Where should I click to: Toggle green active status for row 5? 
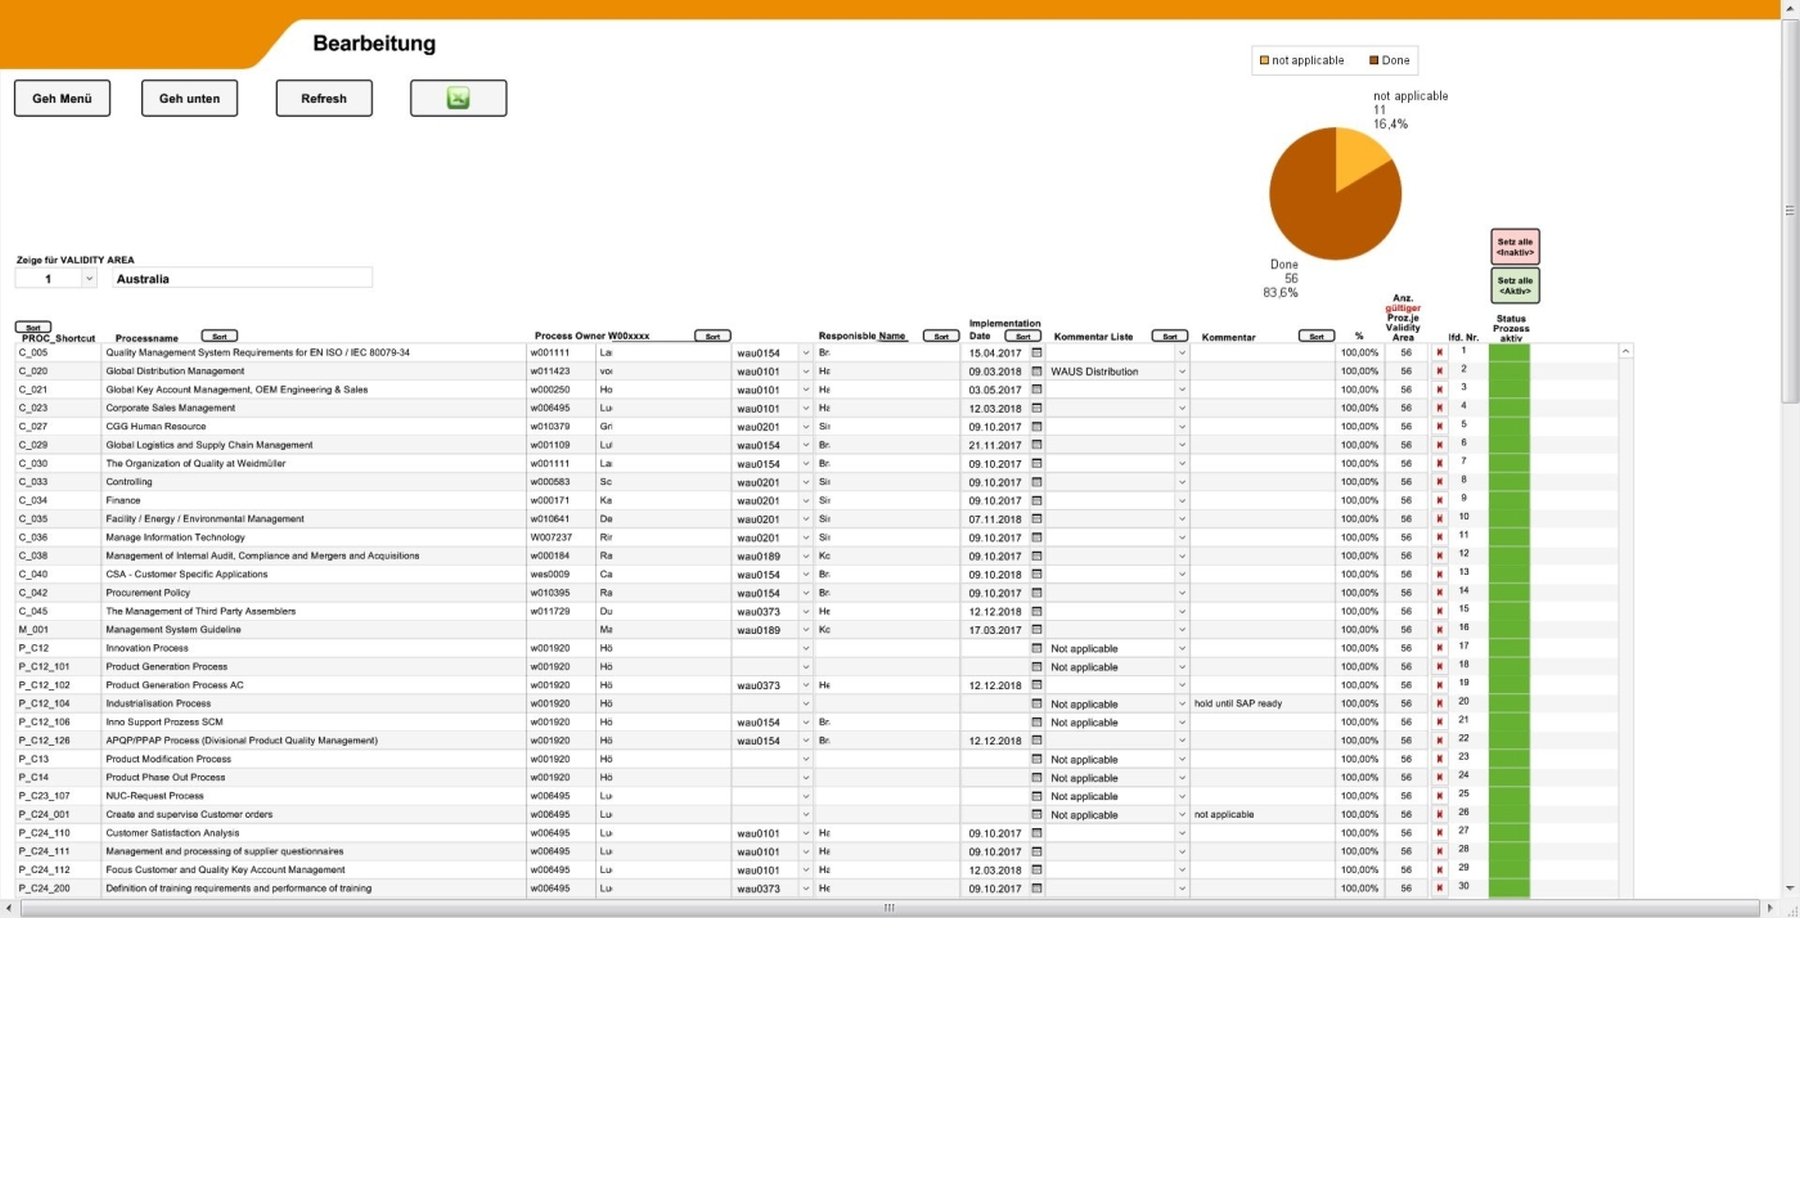coord(1509,426)
